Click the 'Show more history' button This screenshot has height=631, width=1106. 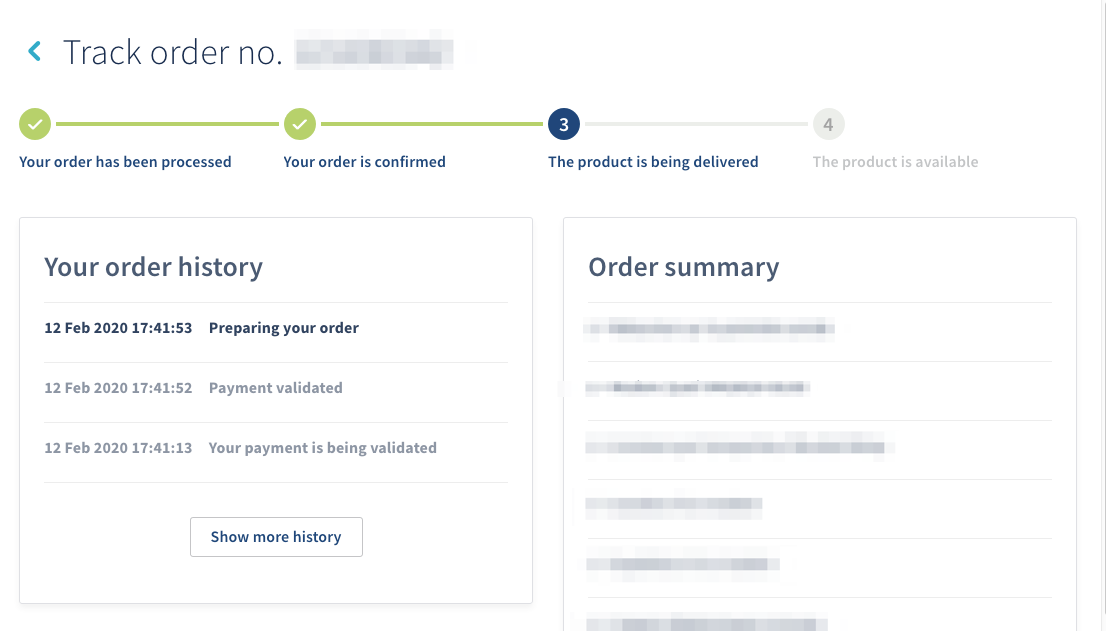point(276,537)
